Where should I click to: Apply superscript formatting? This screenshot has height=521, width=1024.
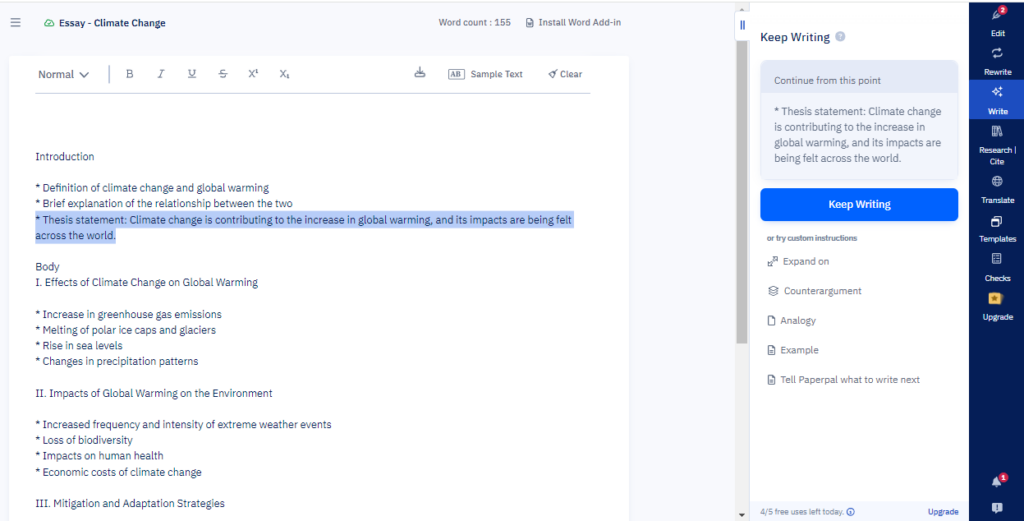tap(253, 74)
